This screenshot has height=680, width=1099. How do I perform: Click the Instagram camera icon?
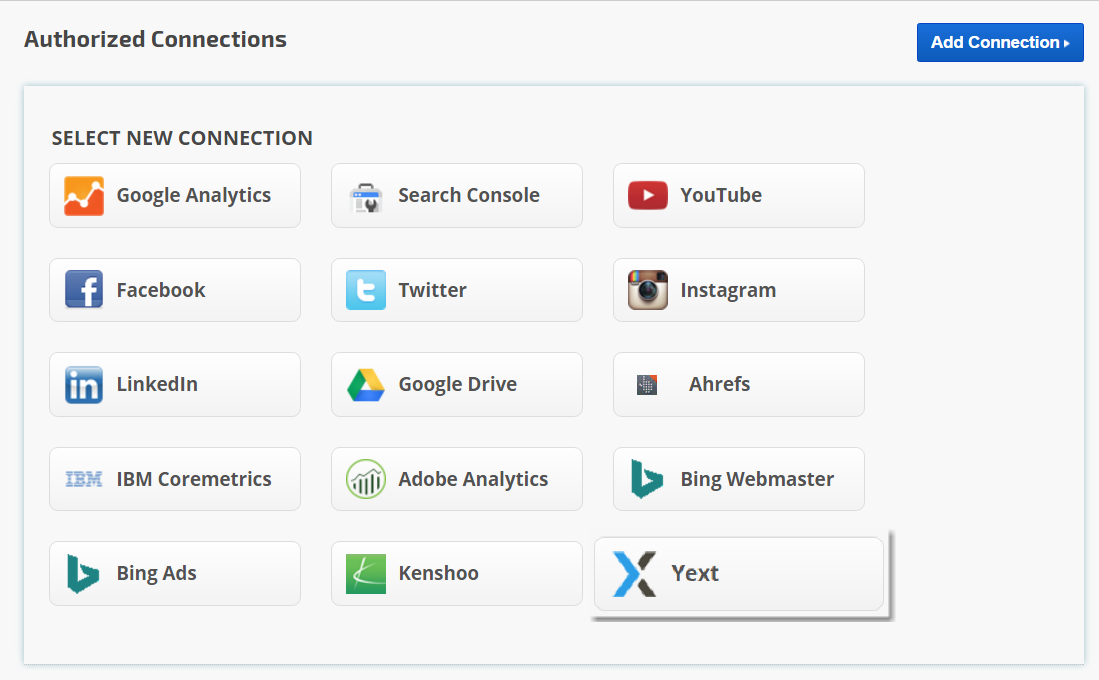click(x=648, y=290)
